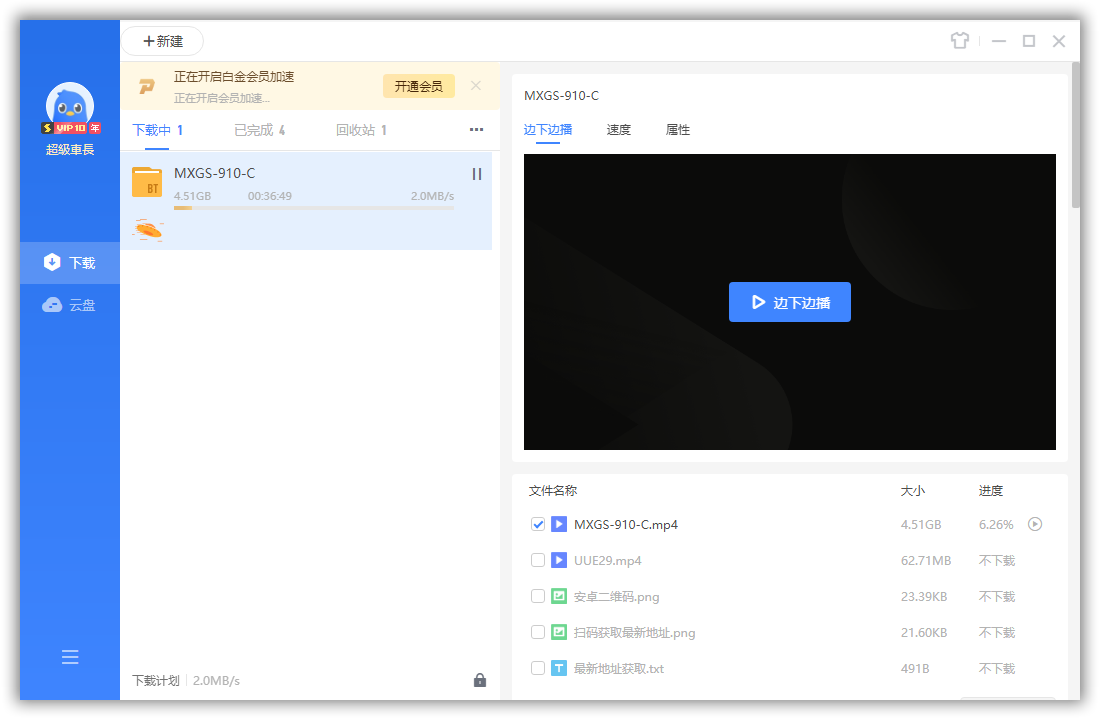This screenshot has height=720, width=1100.
Task: Click the BT folder icon of MXGS-910-C
Action: [x=147, y=182]
